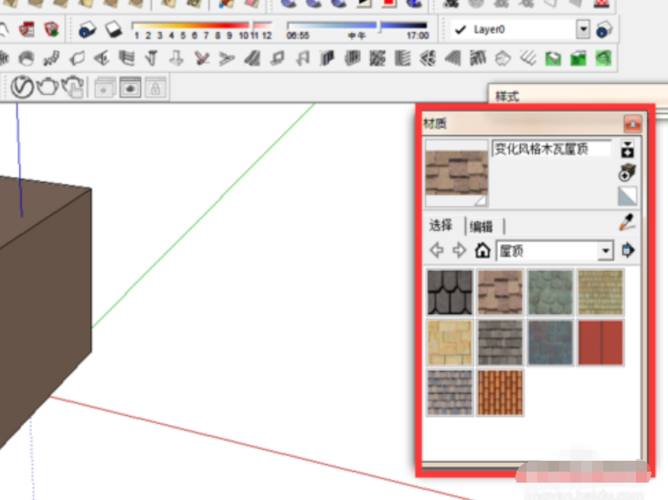The height and width of the screenshot is (500, 668).
Task: Show secondary selection pane in Materials
Action: click(x=627, y=149)
